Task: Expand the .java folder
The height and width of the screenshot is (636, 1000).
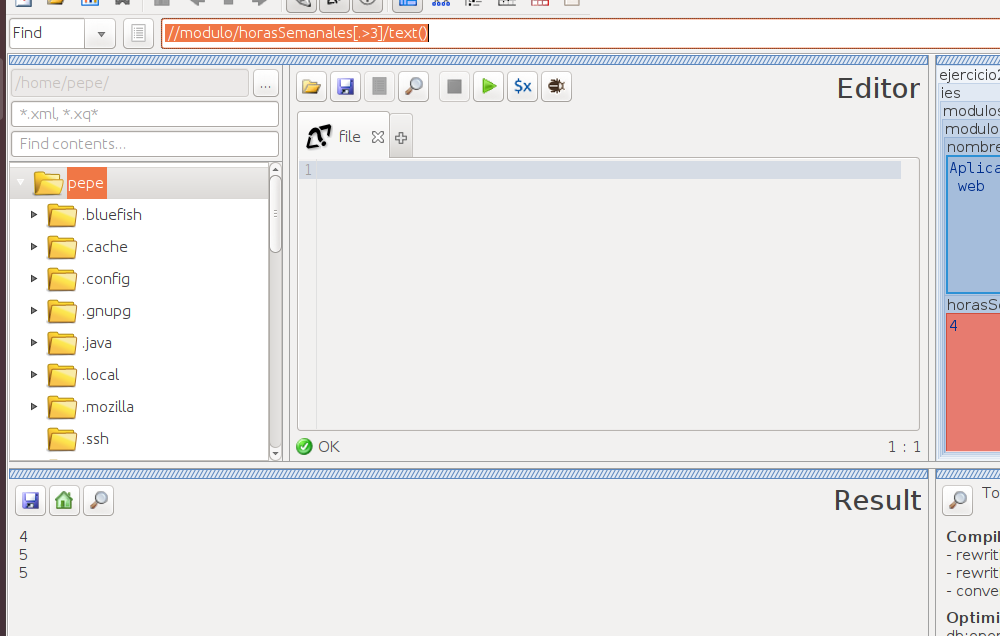Action: tap(34, 343)
